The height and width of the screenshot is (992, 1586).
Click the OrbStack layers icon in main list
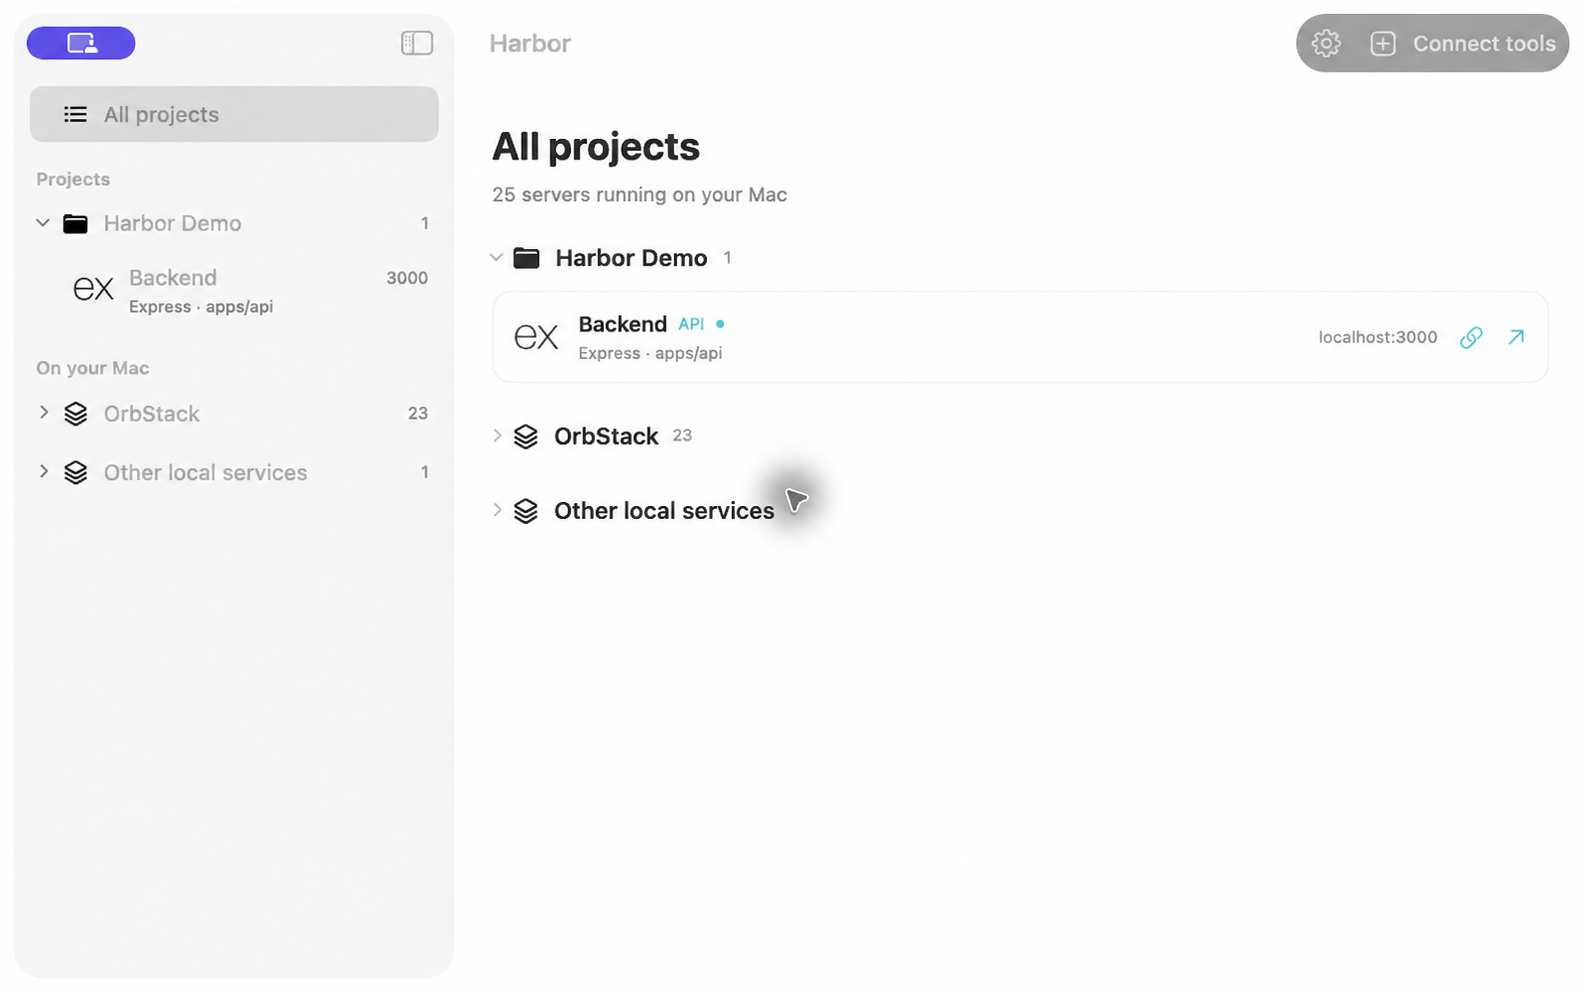526,436
